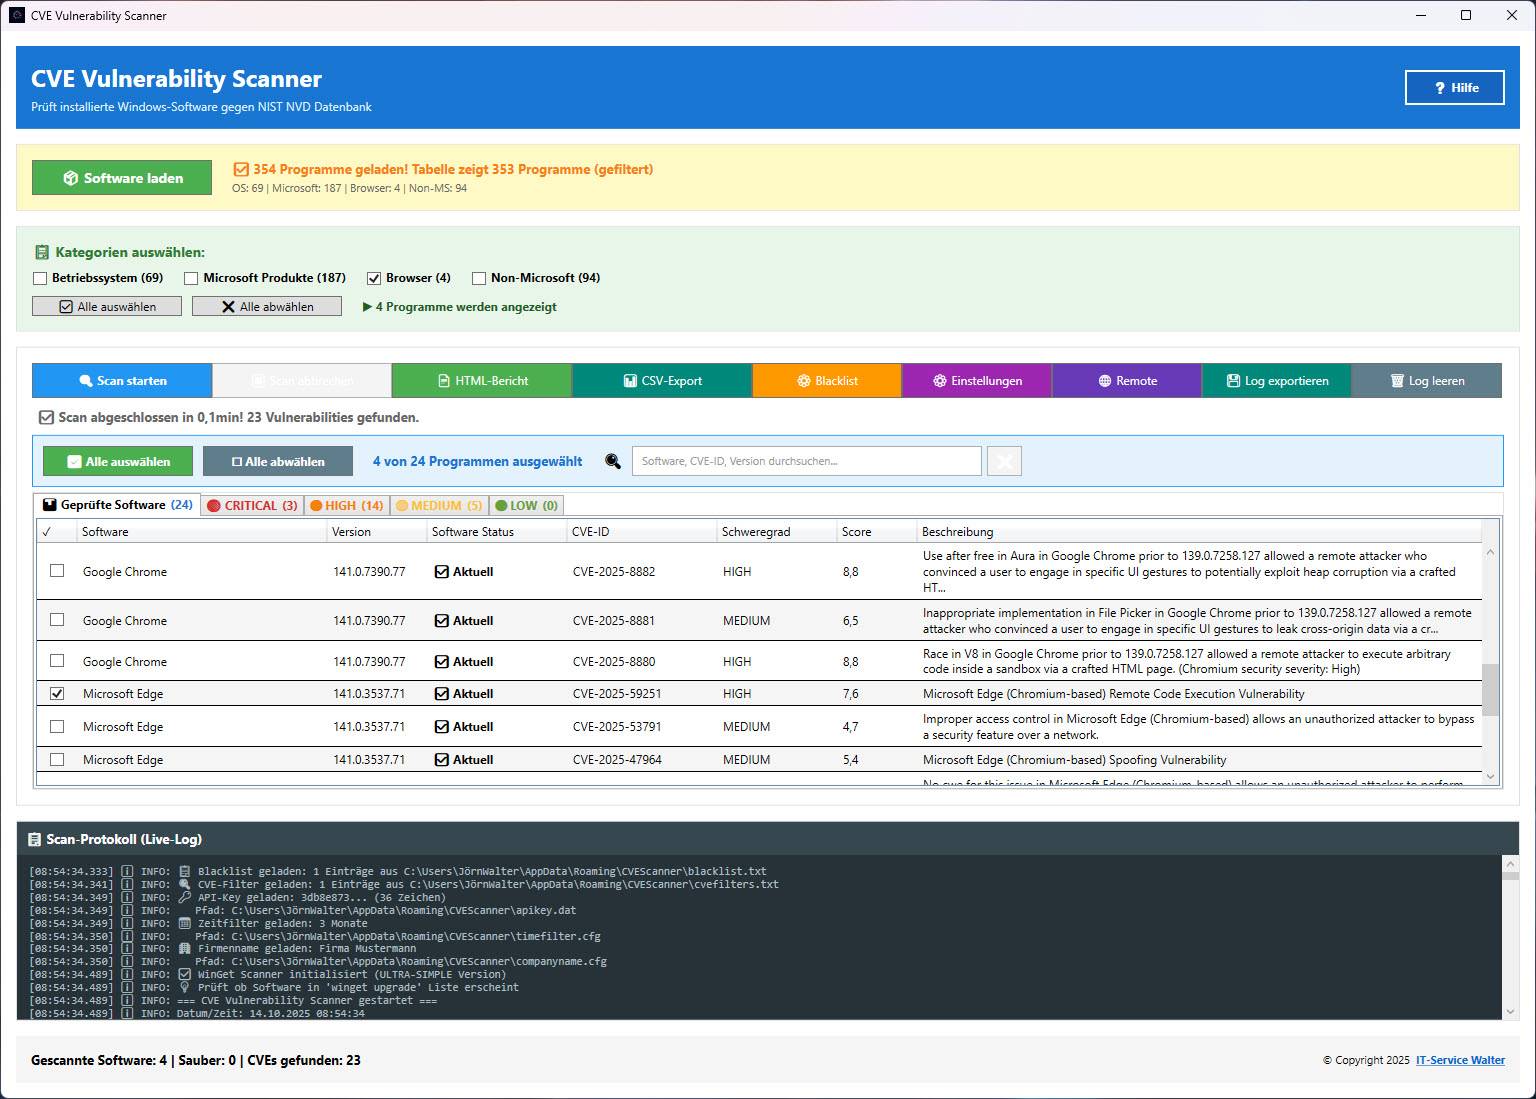Uncheck the Browser (4) category checkbox
This screenshot has width=1536, height=1099.
tap(374, 279)
